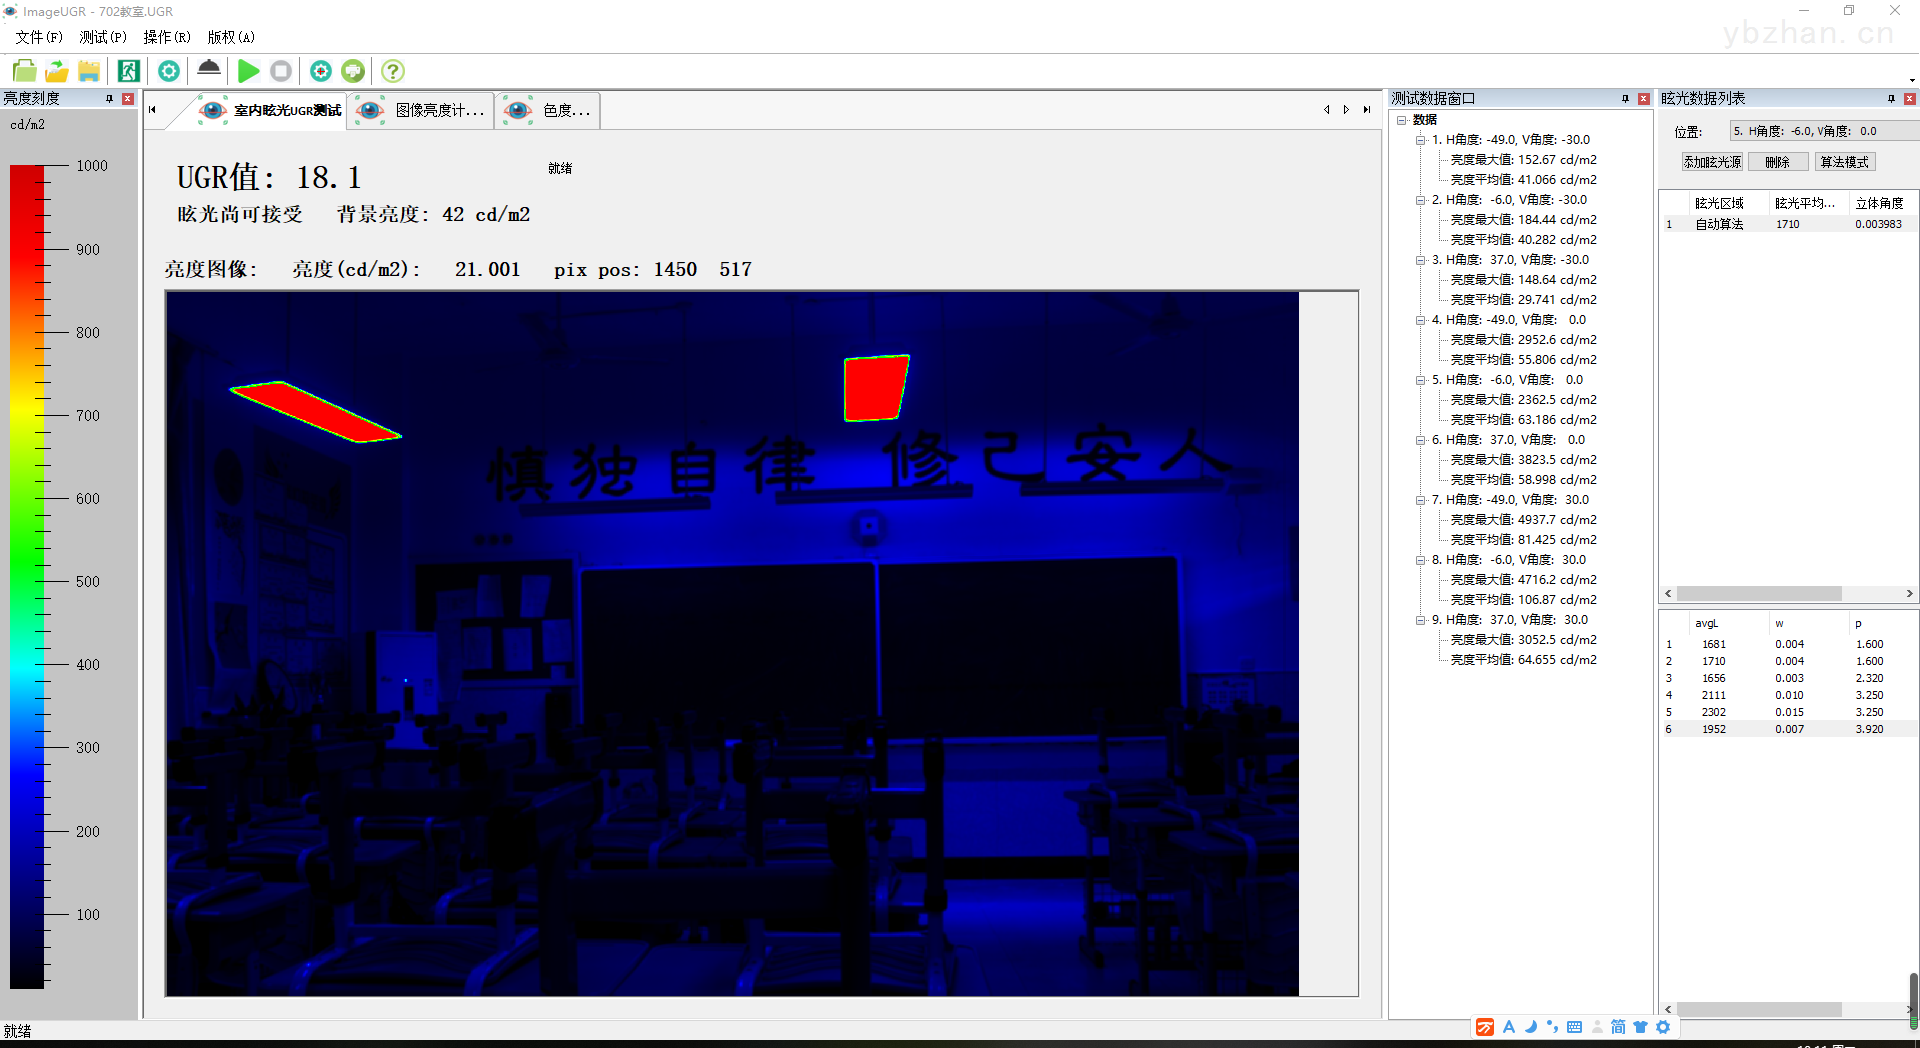Open the 测试(P) menu
Viewport: 1920px width, 1048px height.
pos(103,37)
